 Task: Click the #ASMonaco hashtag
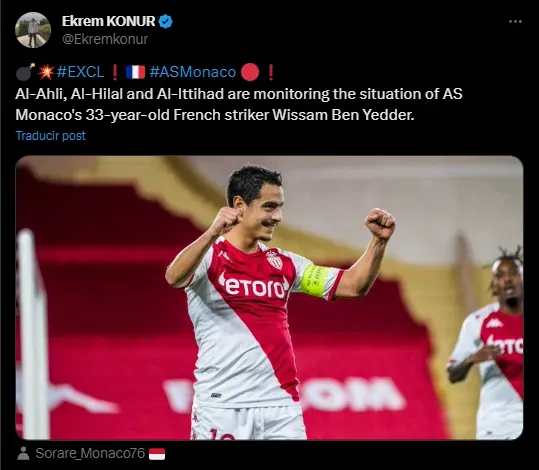pyautogui.click(x=193, y=72)
